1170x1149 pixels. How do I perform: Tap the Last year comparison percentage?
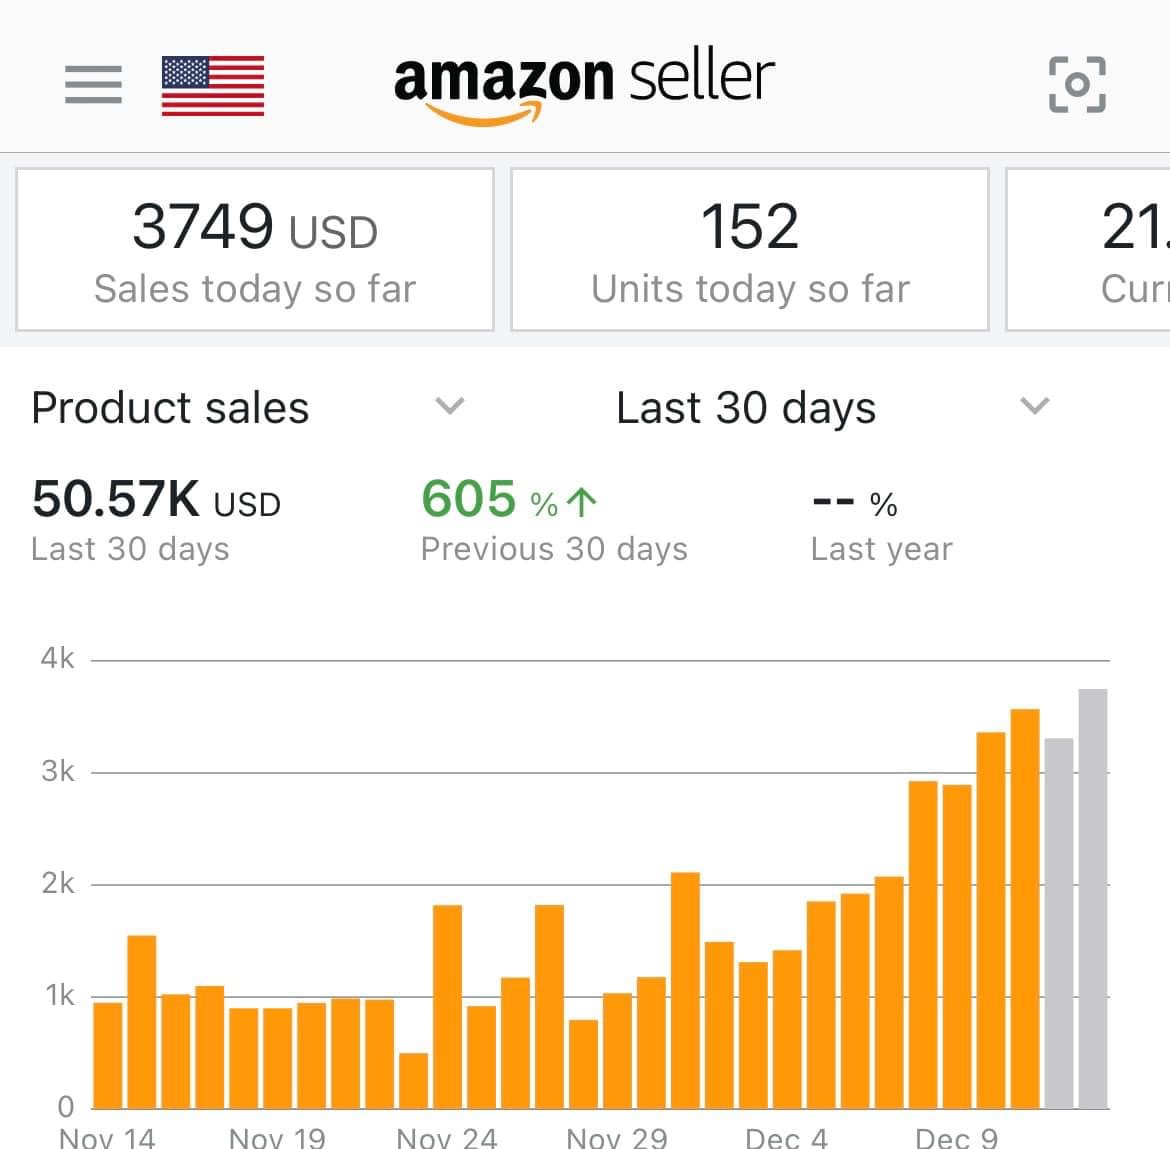point(855,502)
